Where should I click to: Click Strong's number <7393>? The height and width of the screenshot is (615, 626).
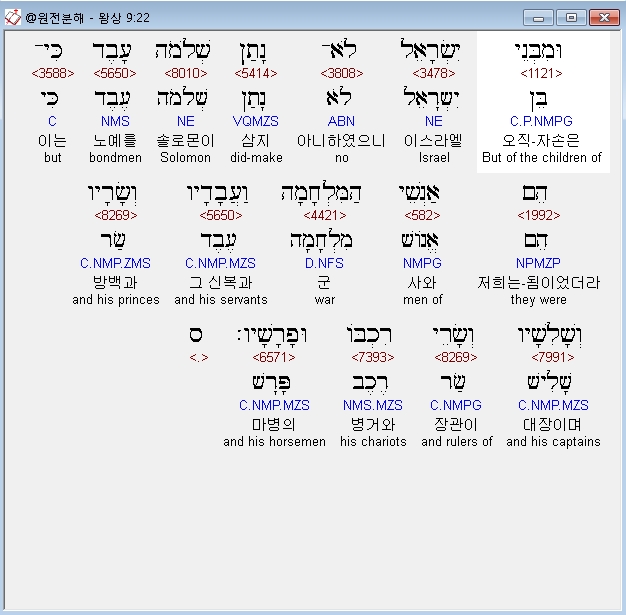pos(373,357)
